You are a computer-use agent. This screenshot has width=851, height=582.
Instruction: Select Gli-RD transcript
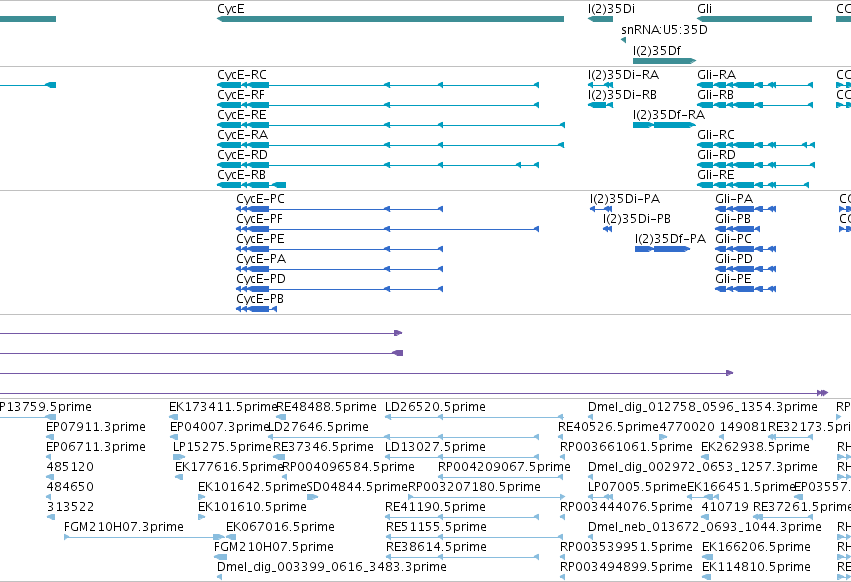pos(756,165)
